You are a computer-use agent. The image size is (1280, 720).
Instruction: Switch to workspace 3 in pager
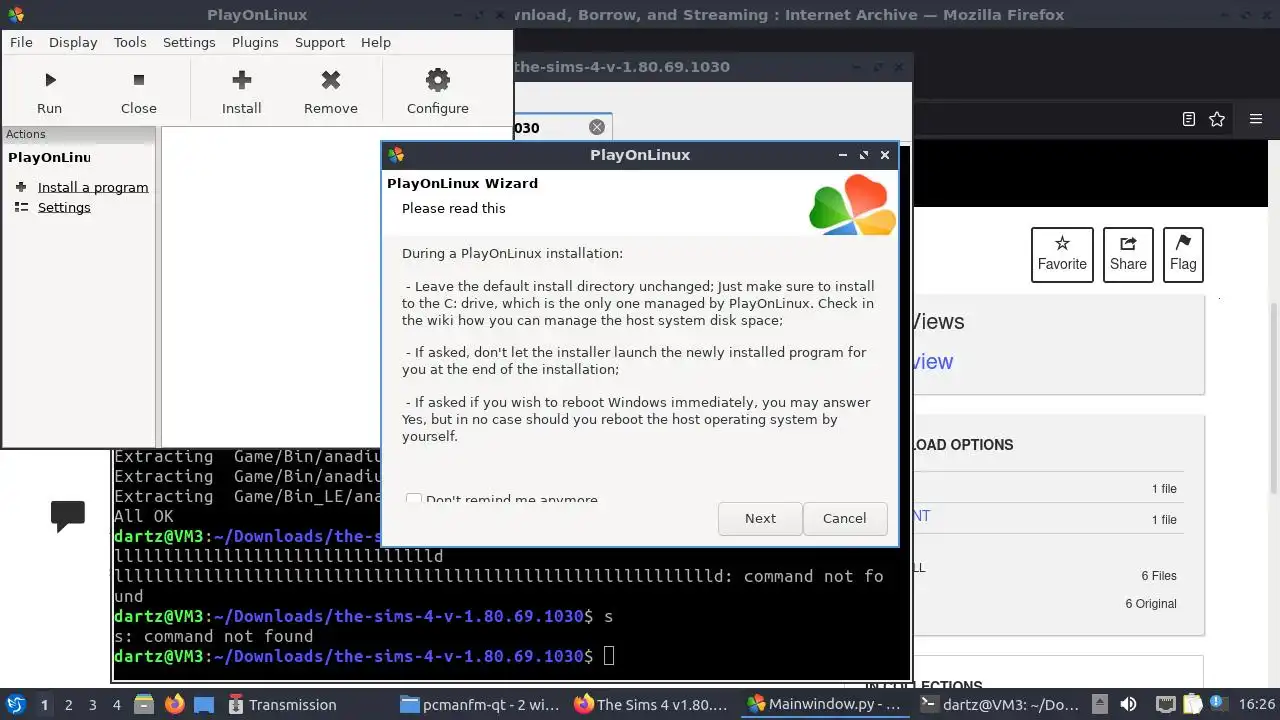coord(93,705)
